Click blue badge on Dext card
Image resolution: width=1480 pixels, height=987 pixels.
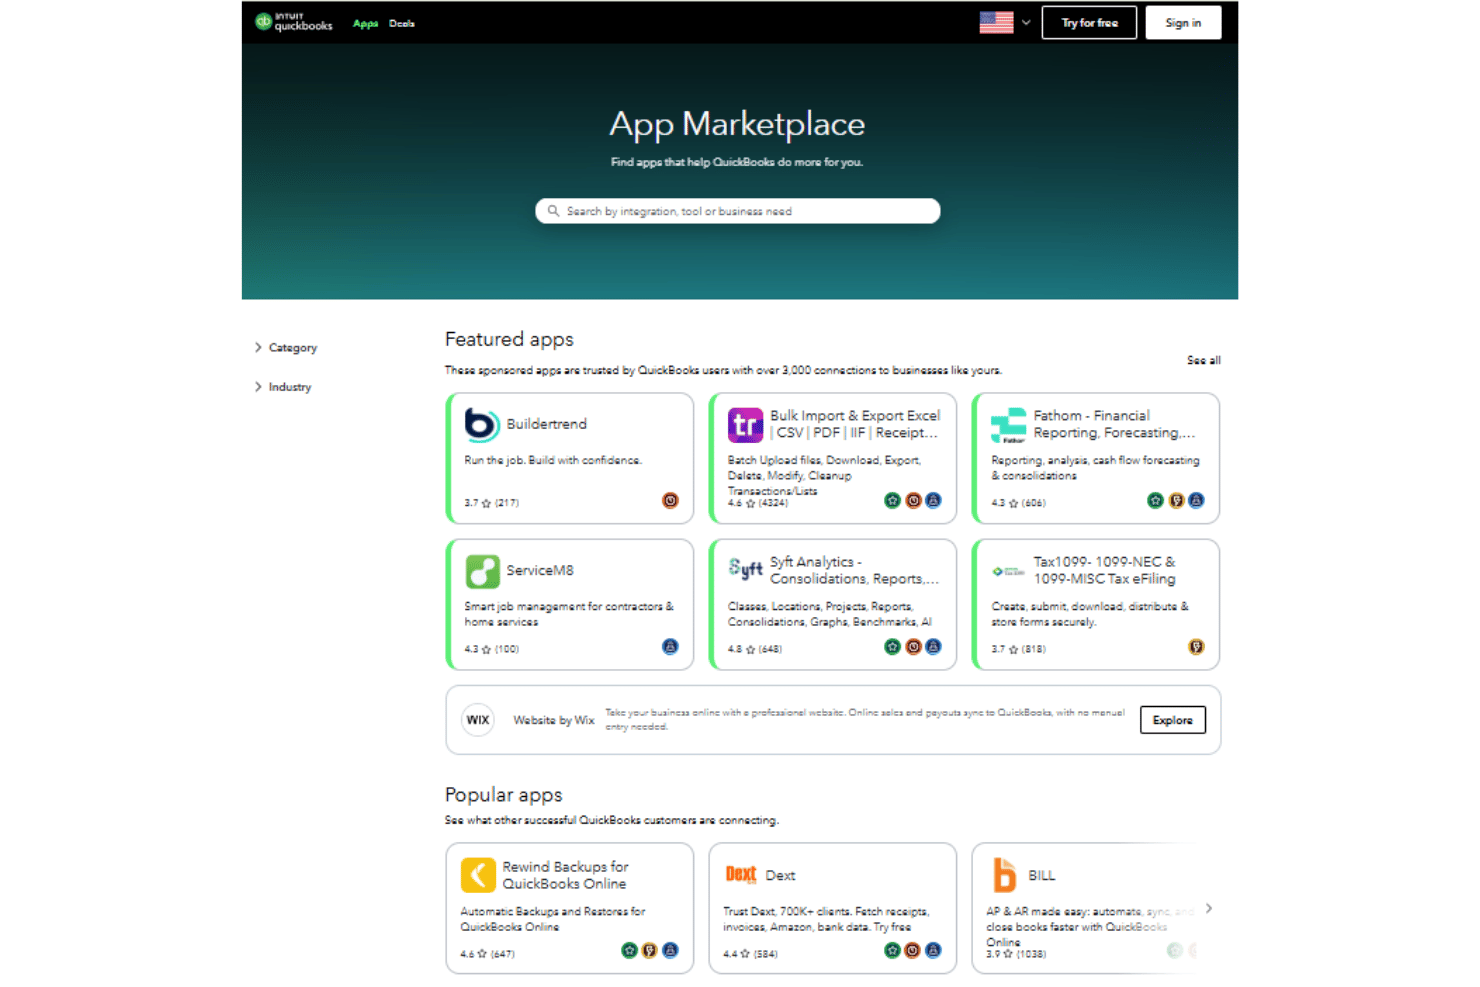pos(933,950)
